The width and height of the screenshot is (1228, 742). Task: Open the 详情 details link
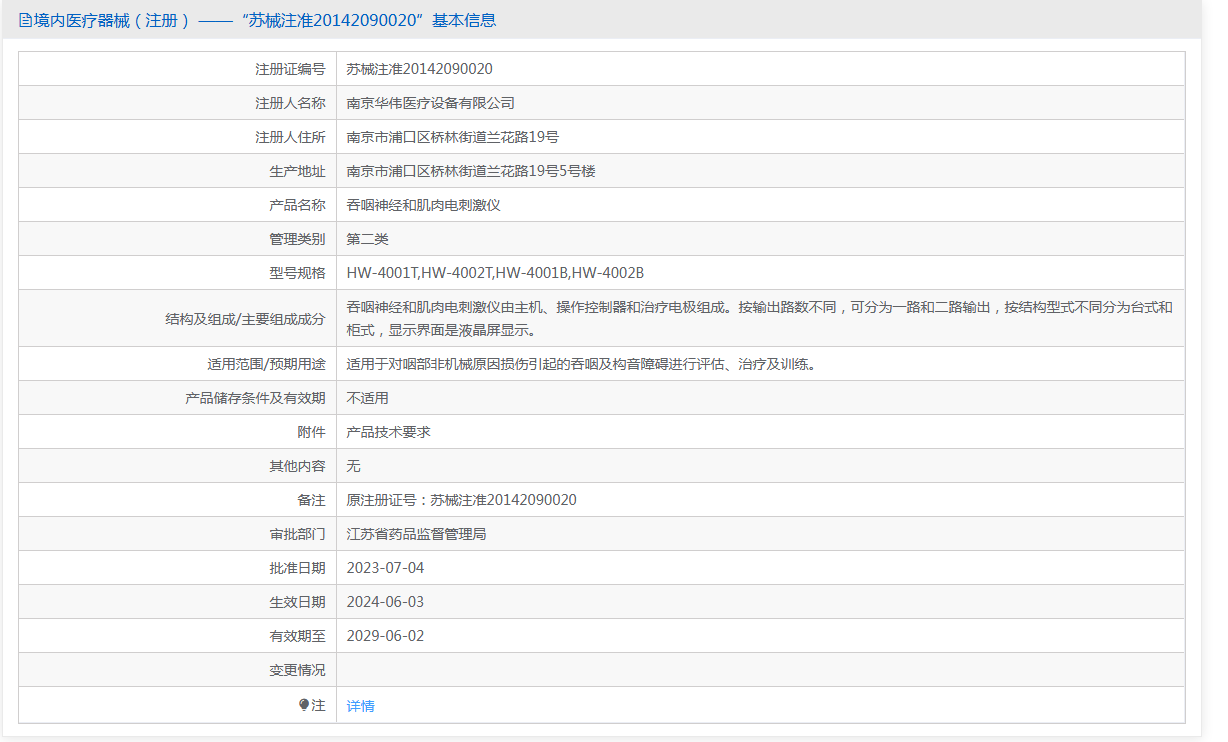click(360, 706)
